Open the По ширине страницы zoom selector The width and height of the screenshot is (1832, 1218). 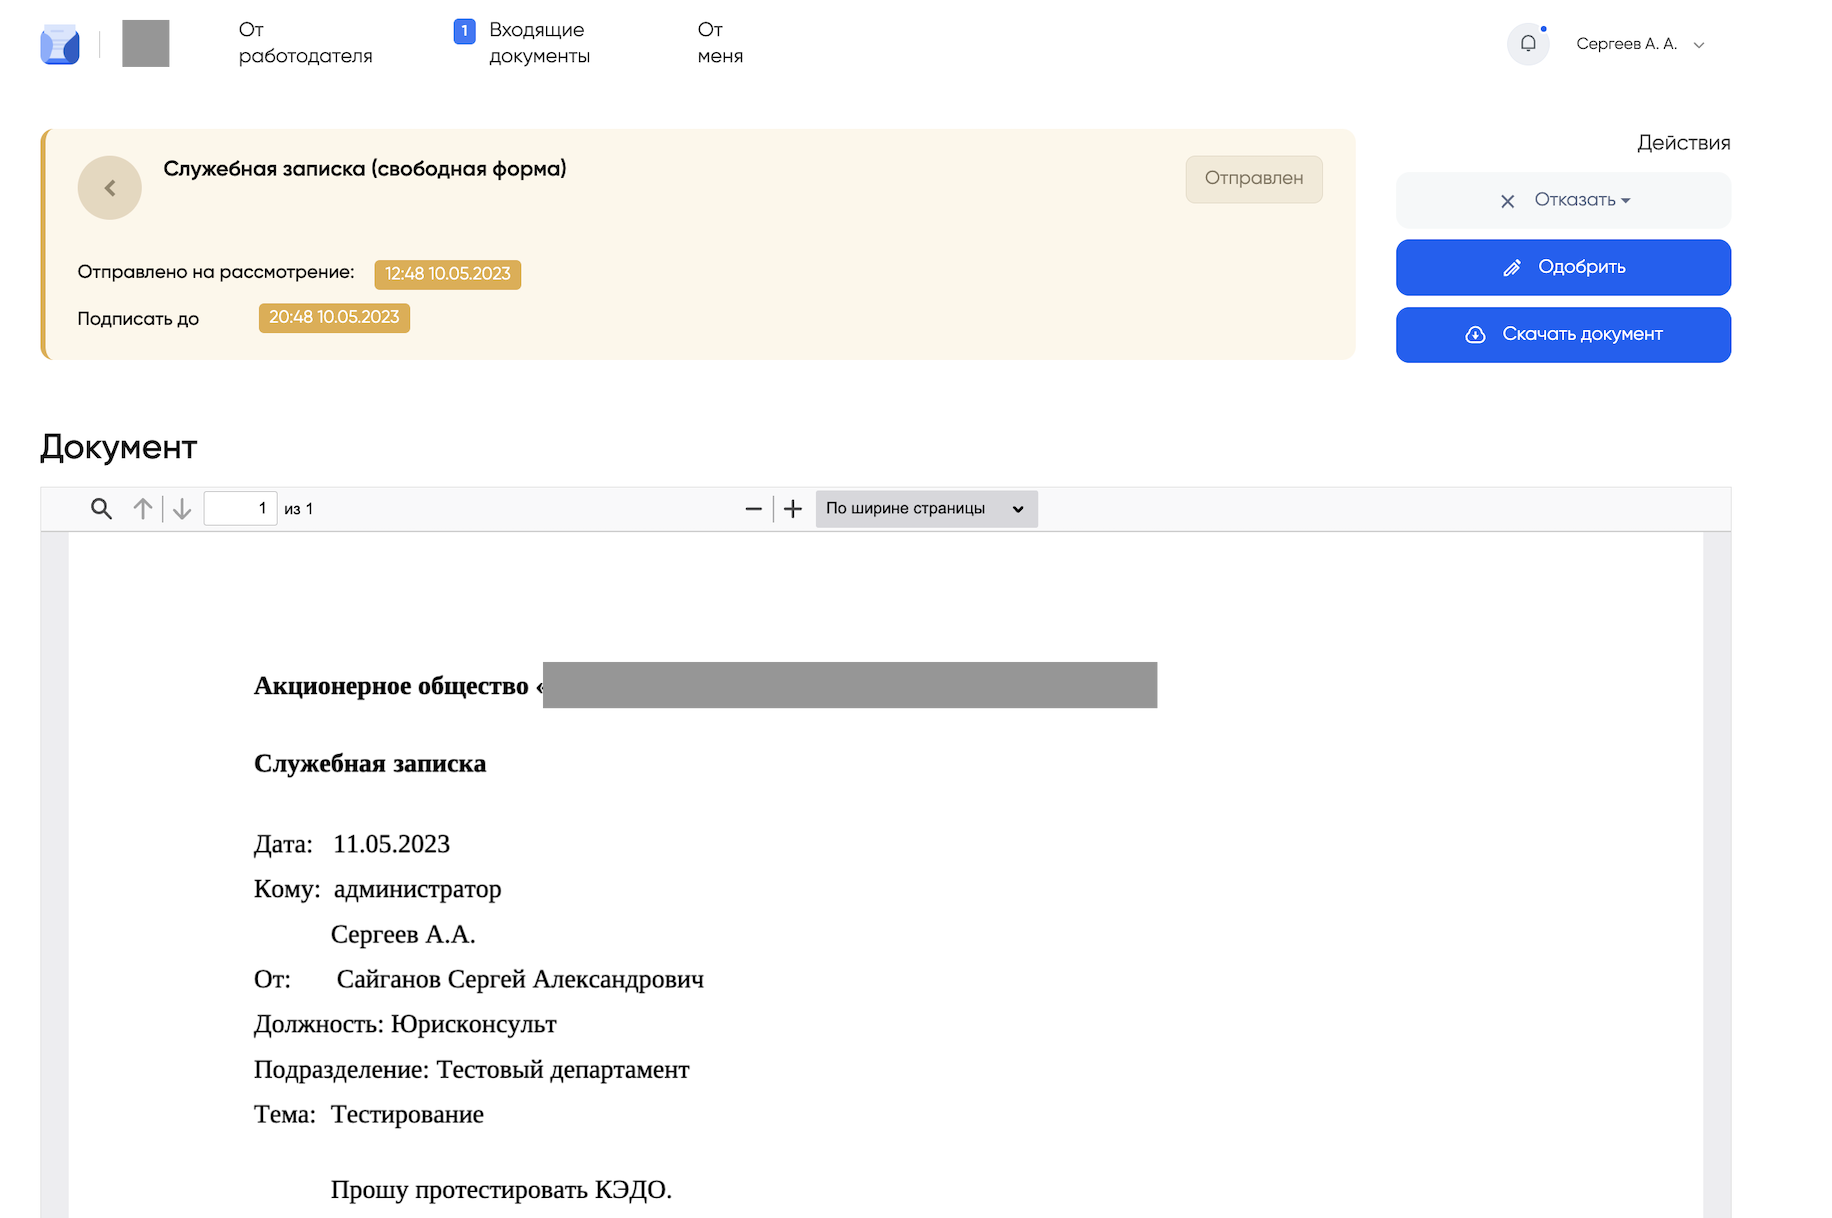926,509
